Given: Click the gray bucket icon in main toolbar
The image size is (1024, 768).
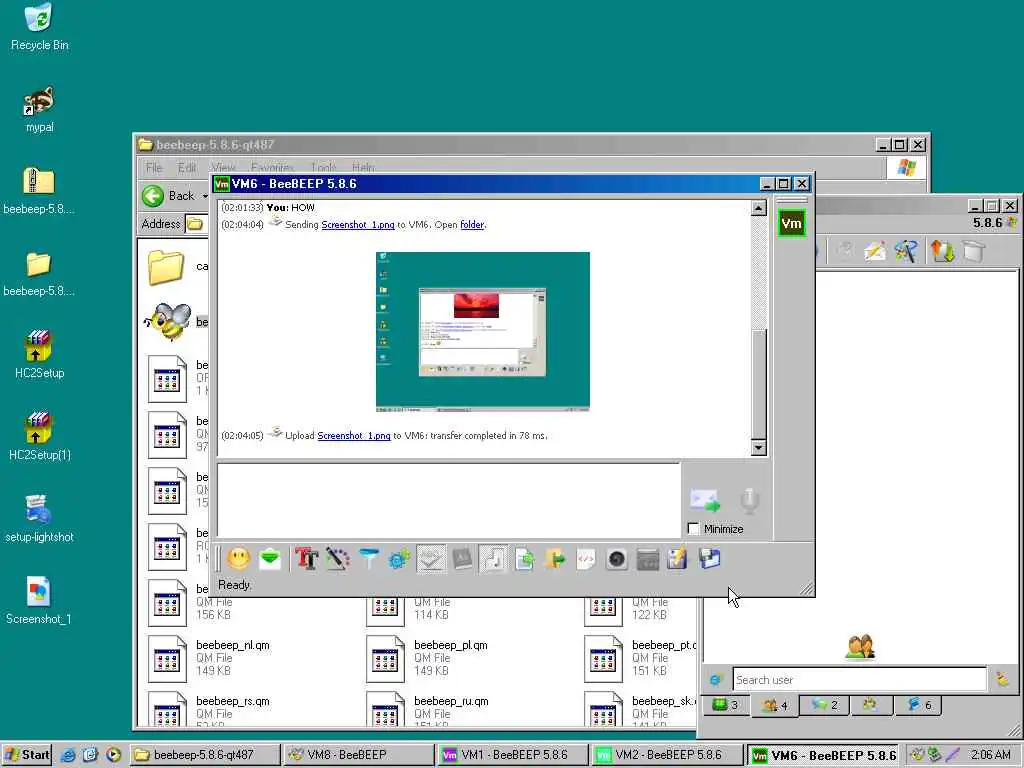Looking at the screenshot, I should coord(973,251).
